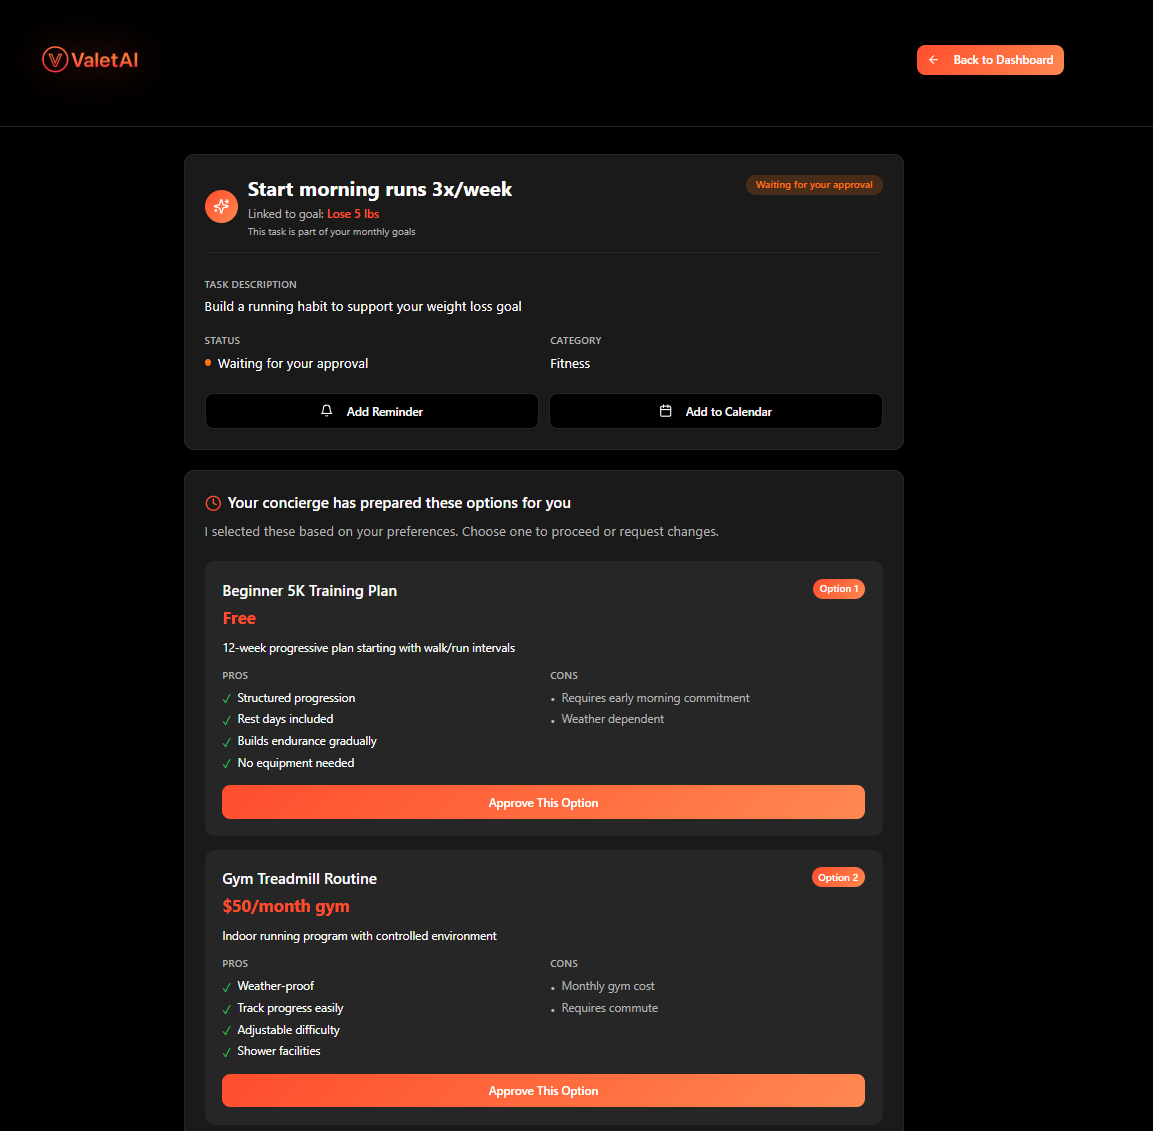
Task: Click the clock icon beside the concierge heading
Action: [x=211, y=503]
